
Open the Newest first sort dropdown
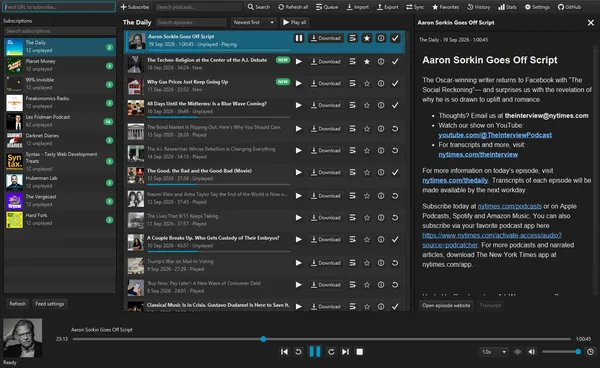tap(254, 23)
